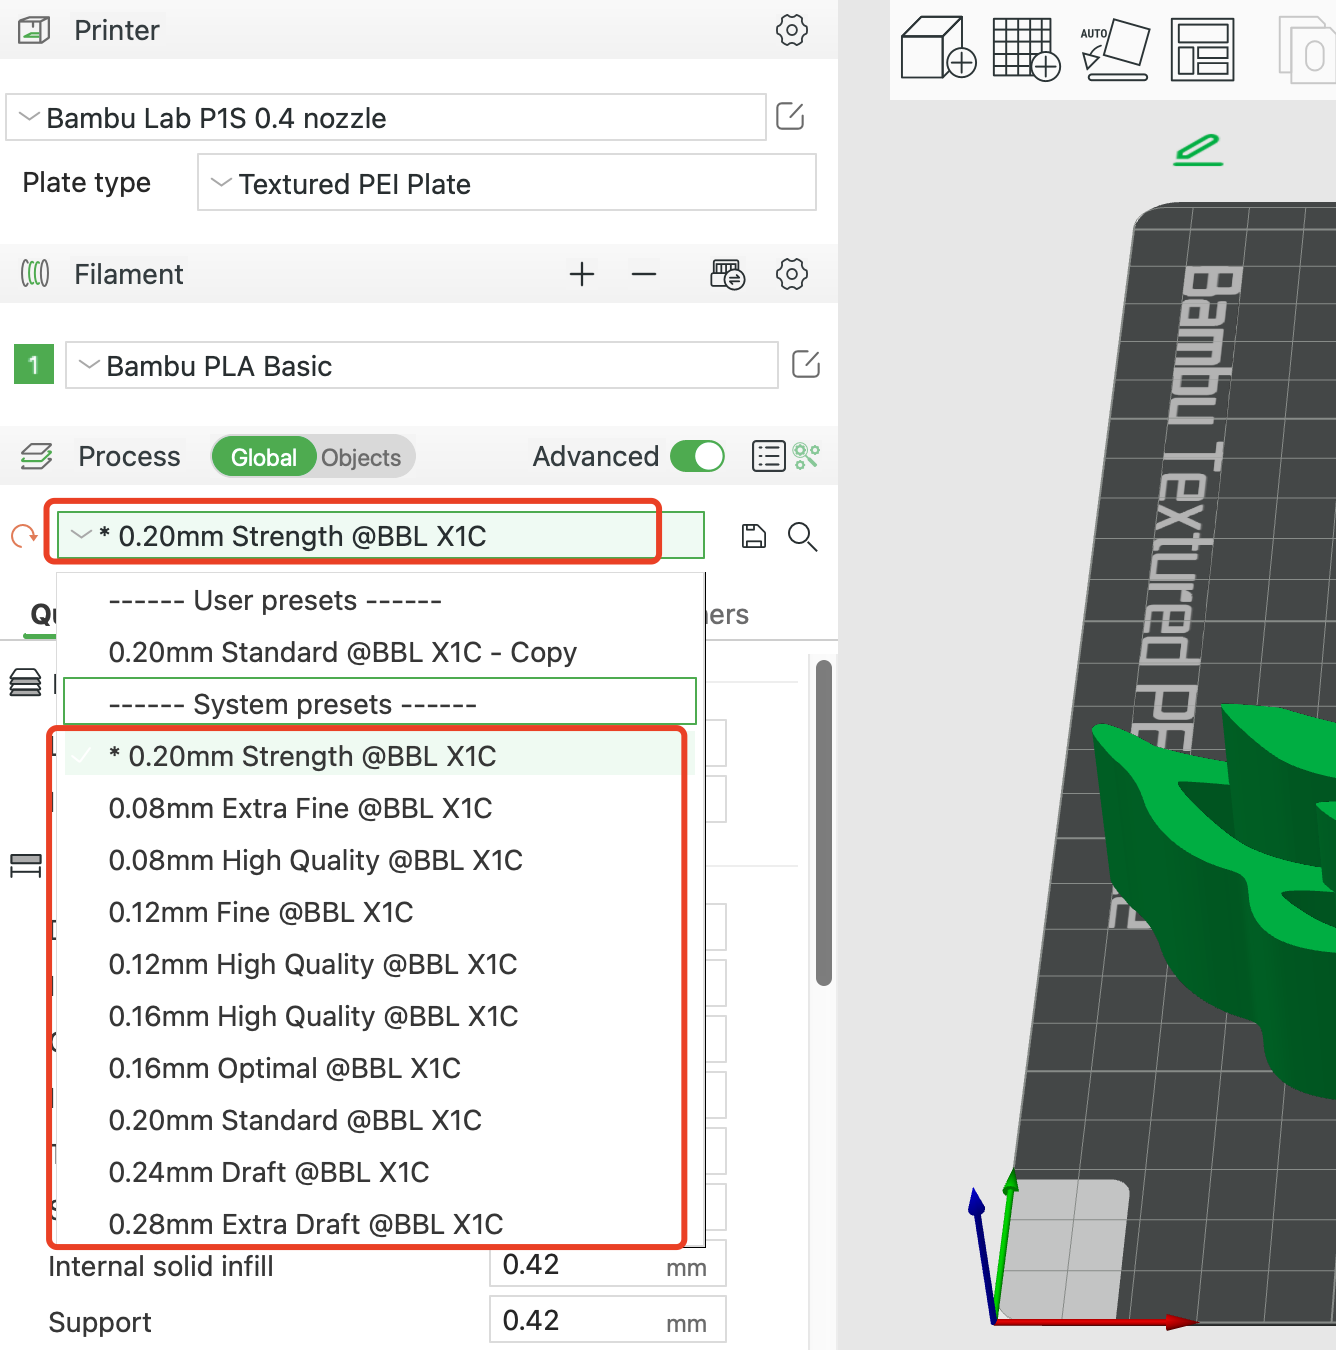Click the Filament spool section icon

click(x=35, y=274)
